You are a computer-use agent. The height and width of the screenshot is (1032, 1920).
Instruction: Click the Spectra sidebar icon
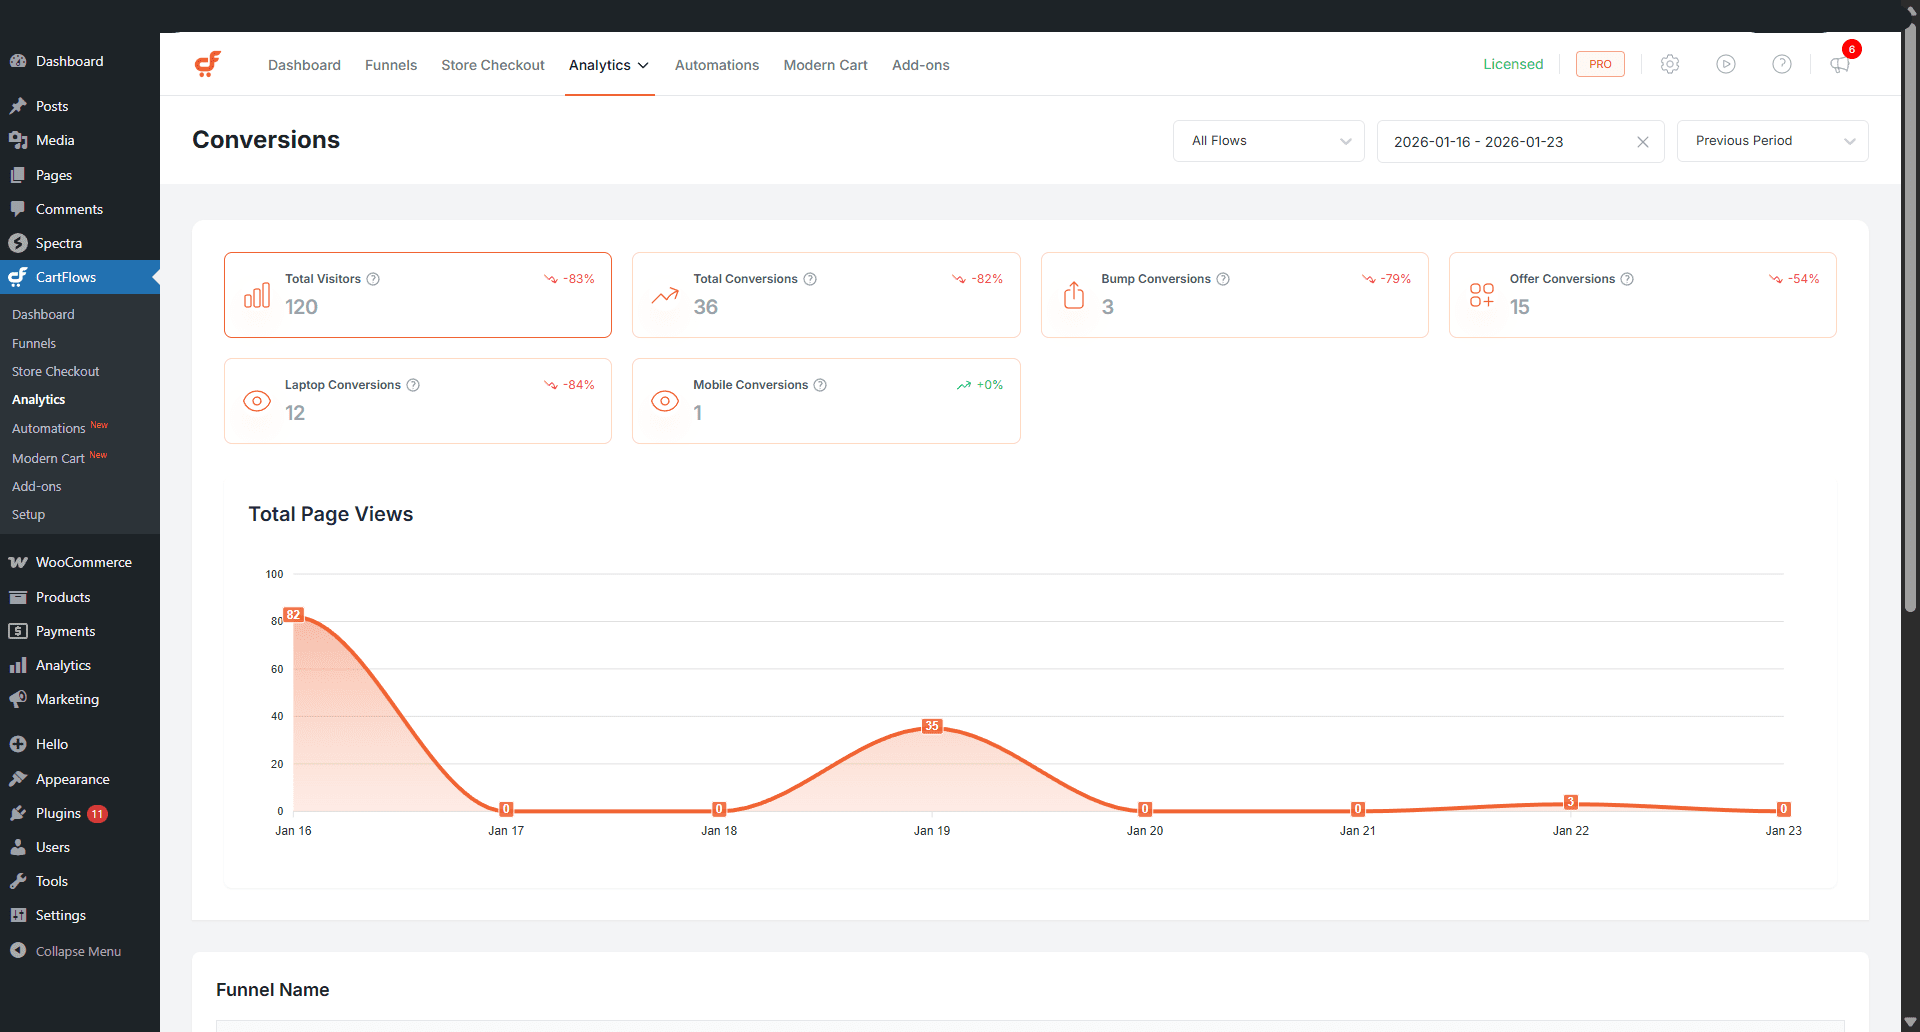click(19, 242)
